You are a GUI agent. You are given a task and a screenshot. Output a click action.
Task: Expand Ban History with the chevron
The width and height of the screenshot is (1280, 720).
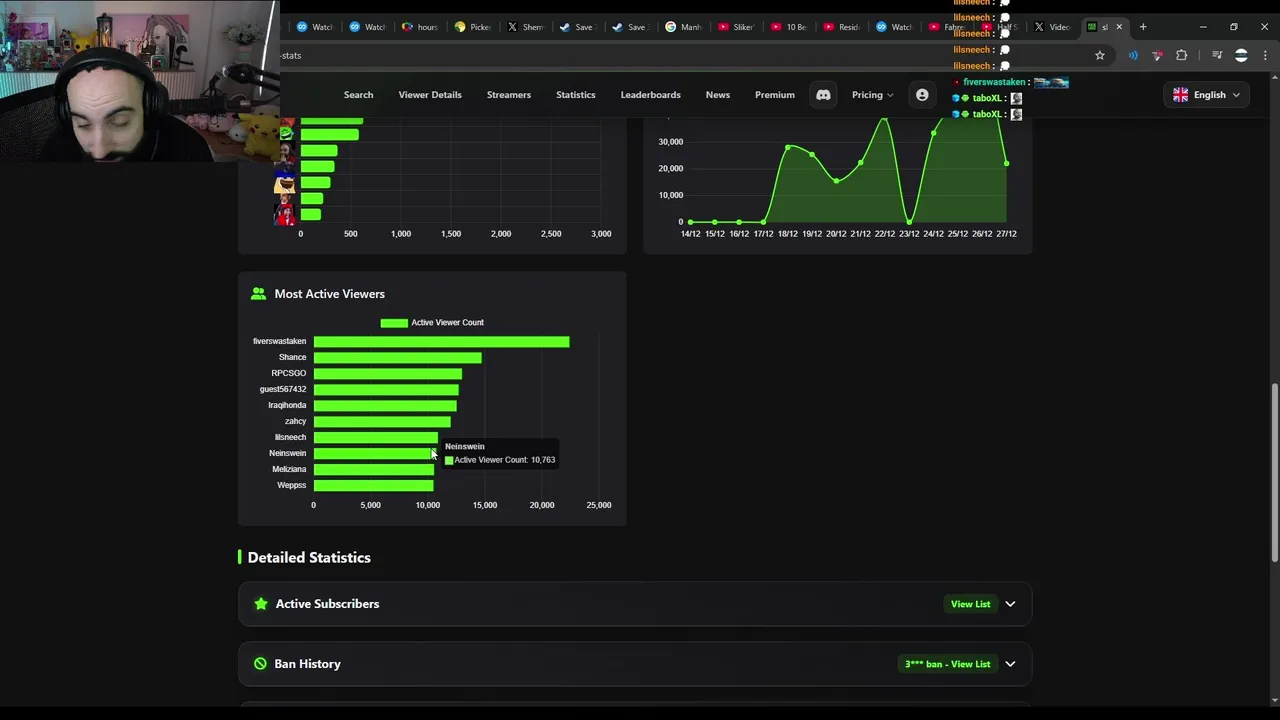coord(1010,664)
